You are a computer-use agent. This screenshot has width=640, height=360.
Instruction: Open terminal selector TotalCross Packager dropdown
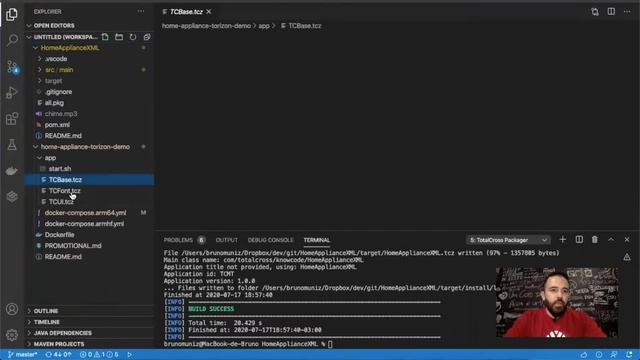click(x=508, y=240)
